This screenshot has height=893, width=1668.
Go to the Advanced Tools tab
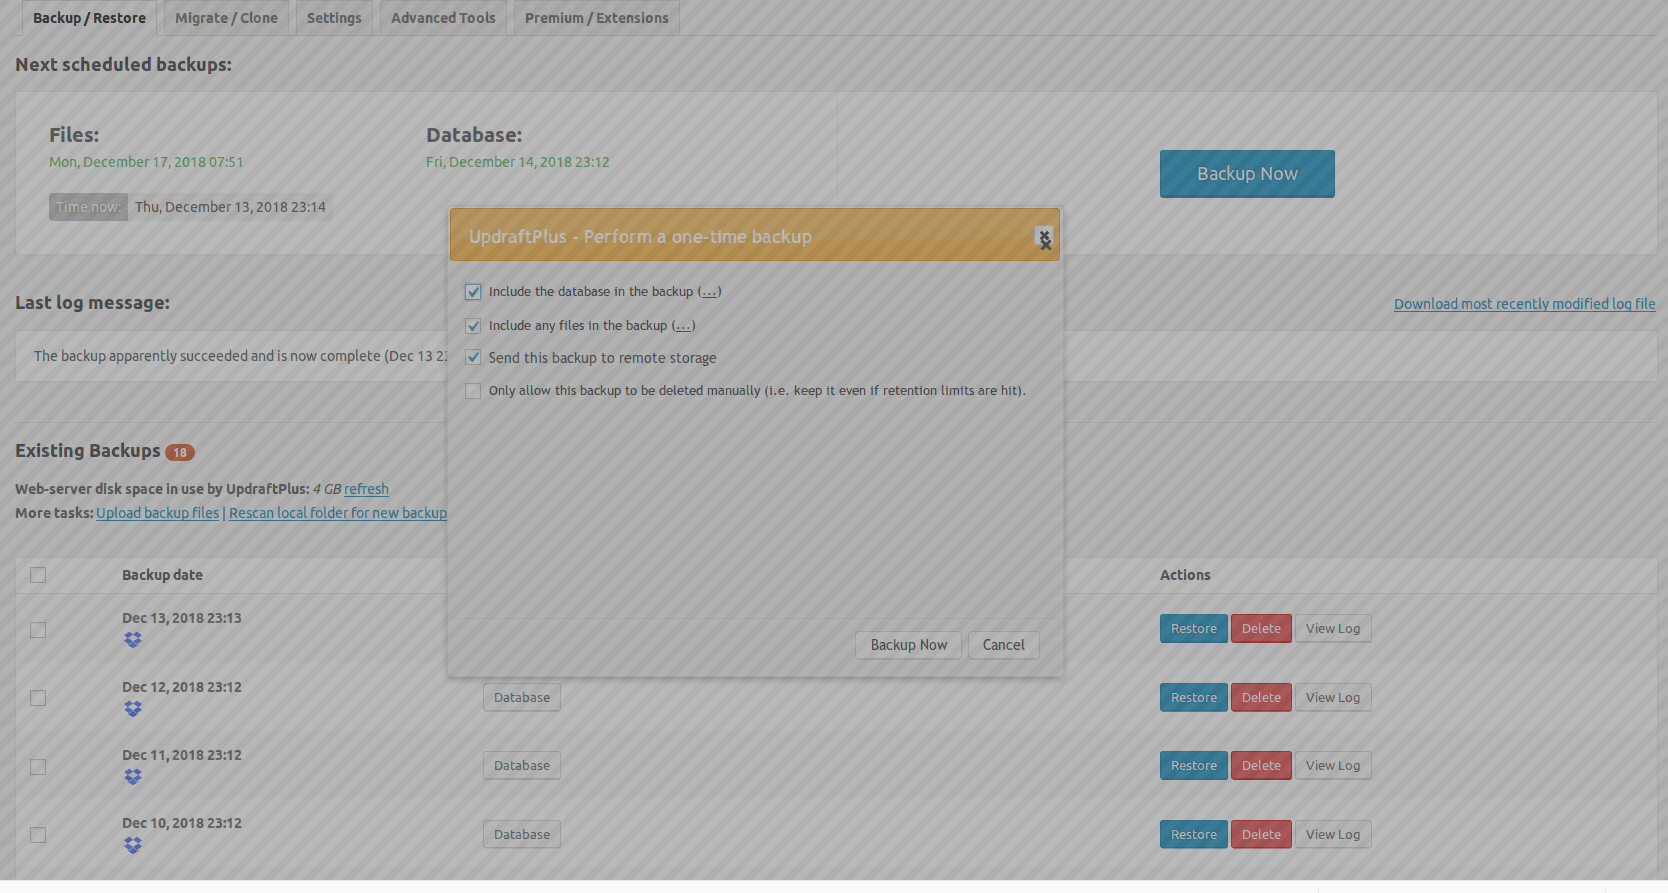[x=443, y=18]
